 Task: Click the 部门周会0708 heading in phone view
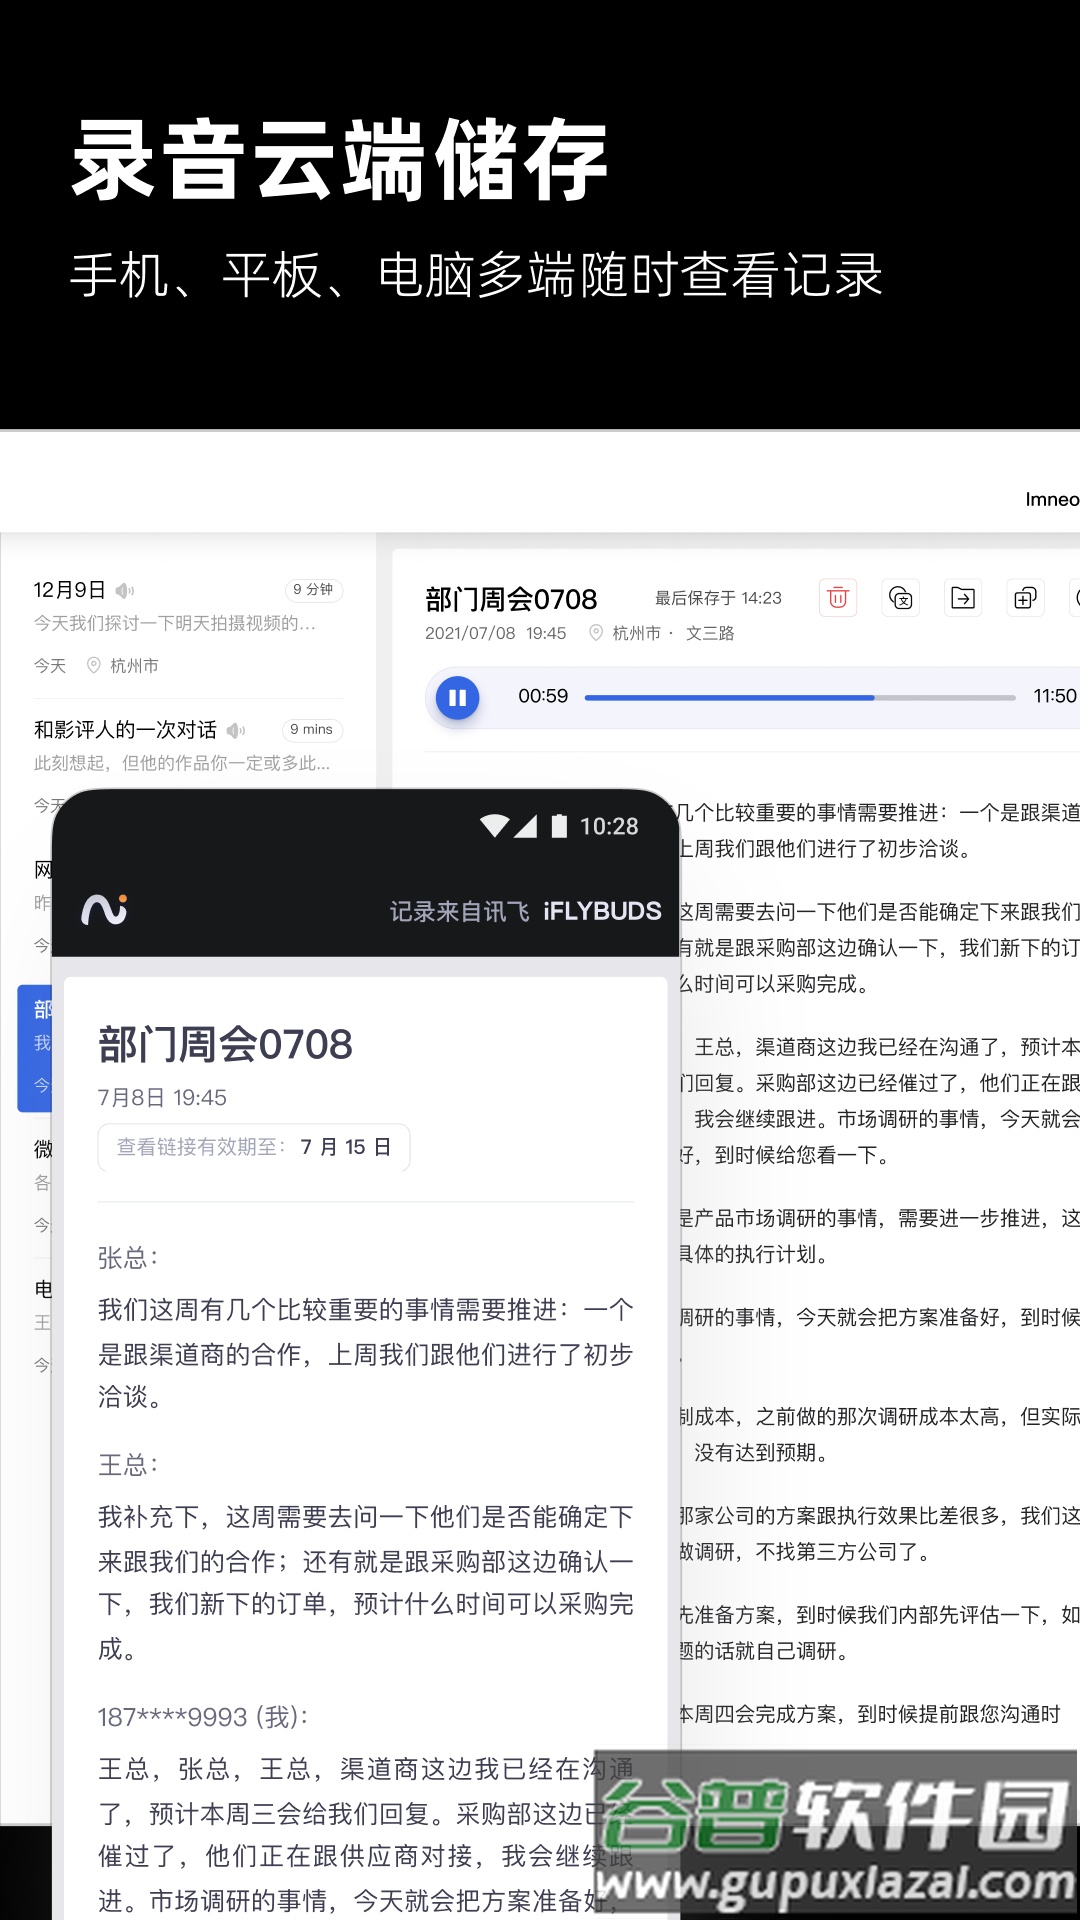click(x=225, y=1045)
